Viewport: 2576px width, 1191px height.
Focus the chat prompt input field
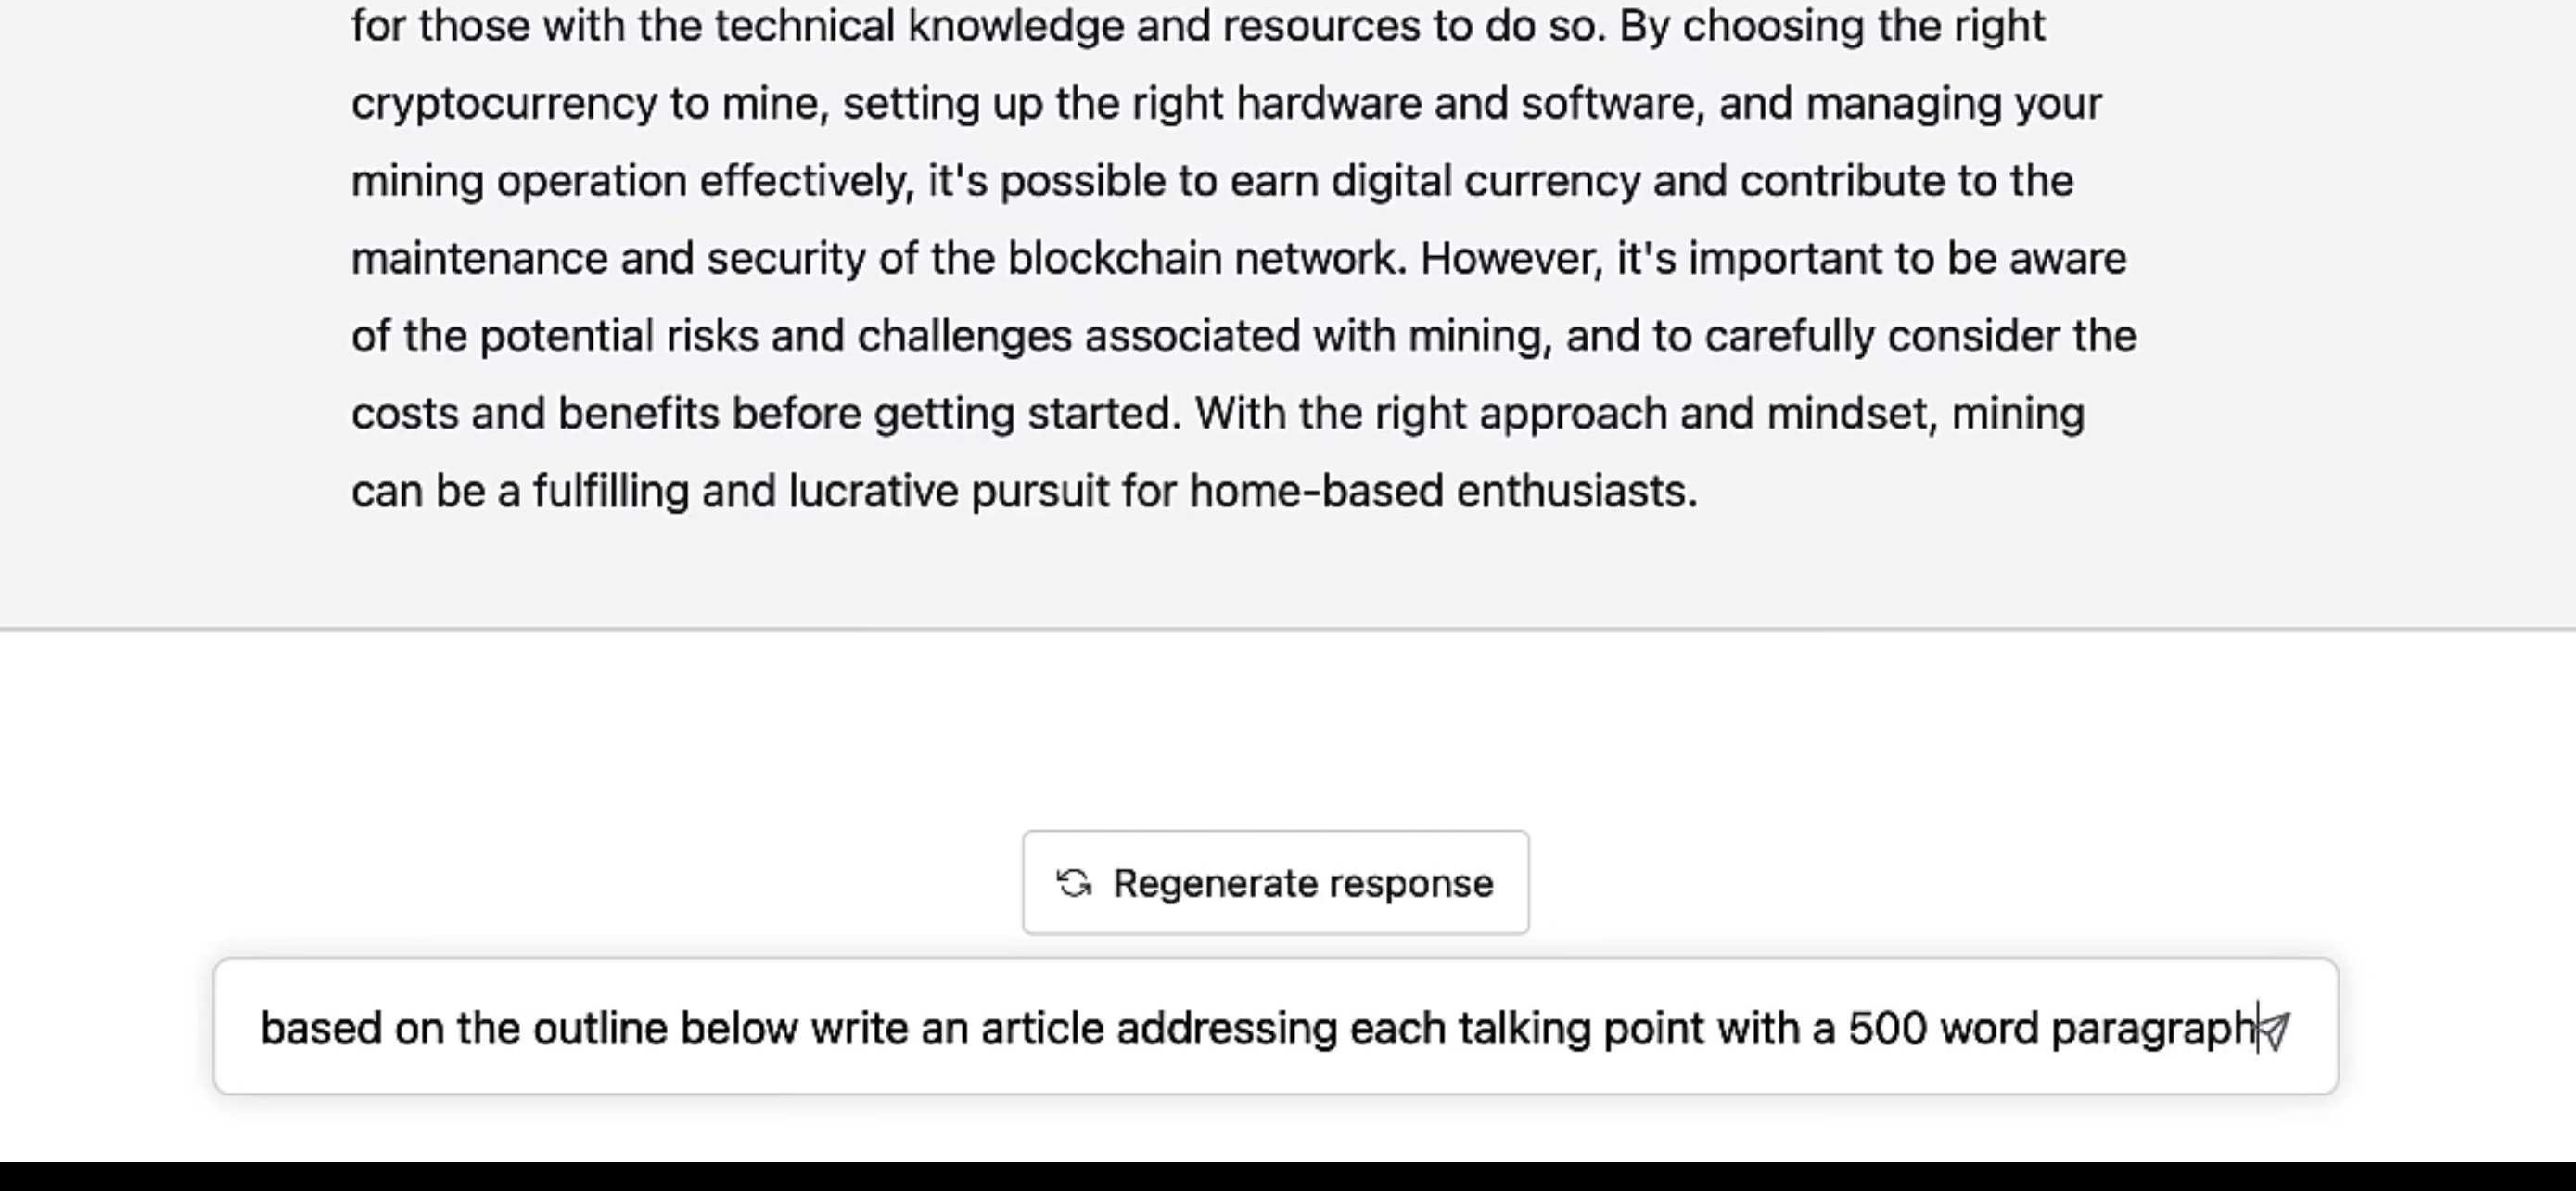(x=1200, y=1028)
